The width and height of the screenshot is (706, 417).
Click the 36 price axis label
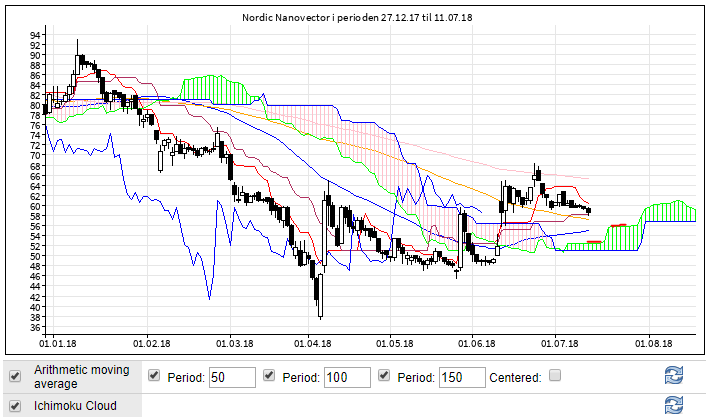pos(36,327)
